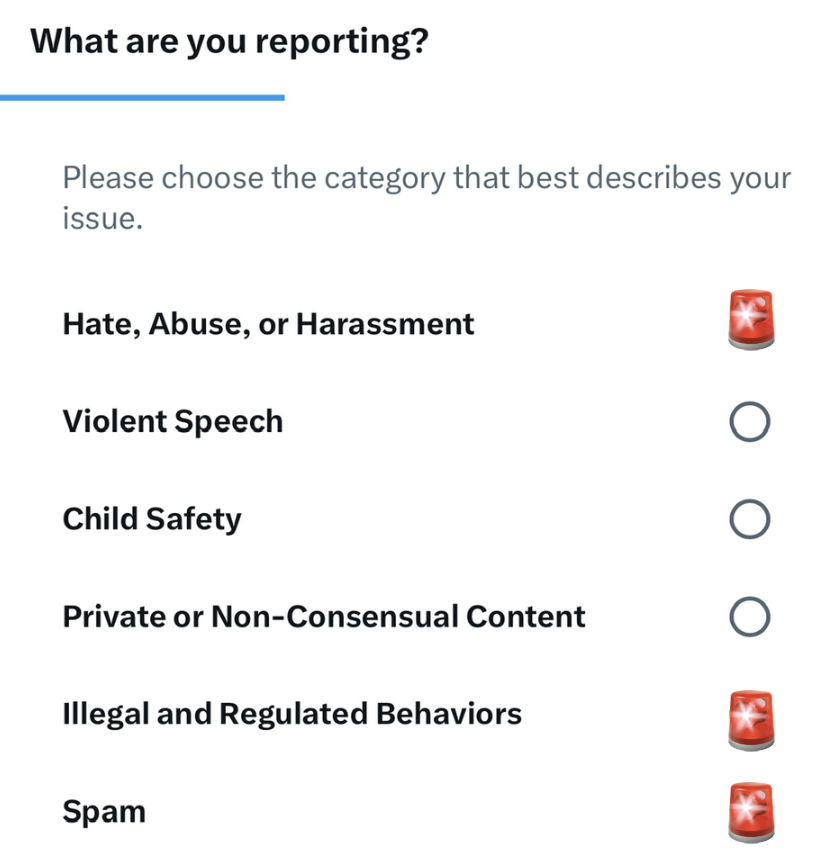Click the 'What are you reporting?' heading
Viewport: 840px width, 868px height.
coord(229,42)
